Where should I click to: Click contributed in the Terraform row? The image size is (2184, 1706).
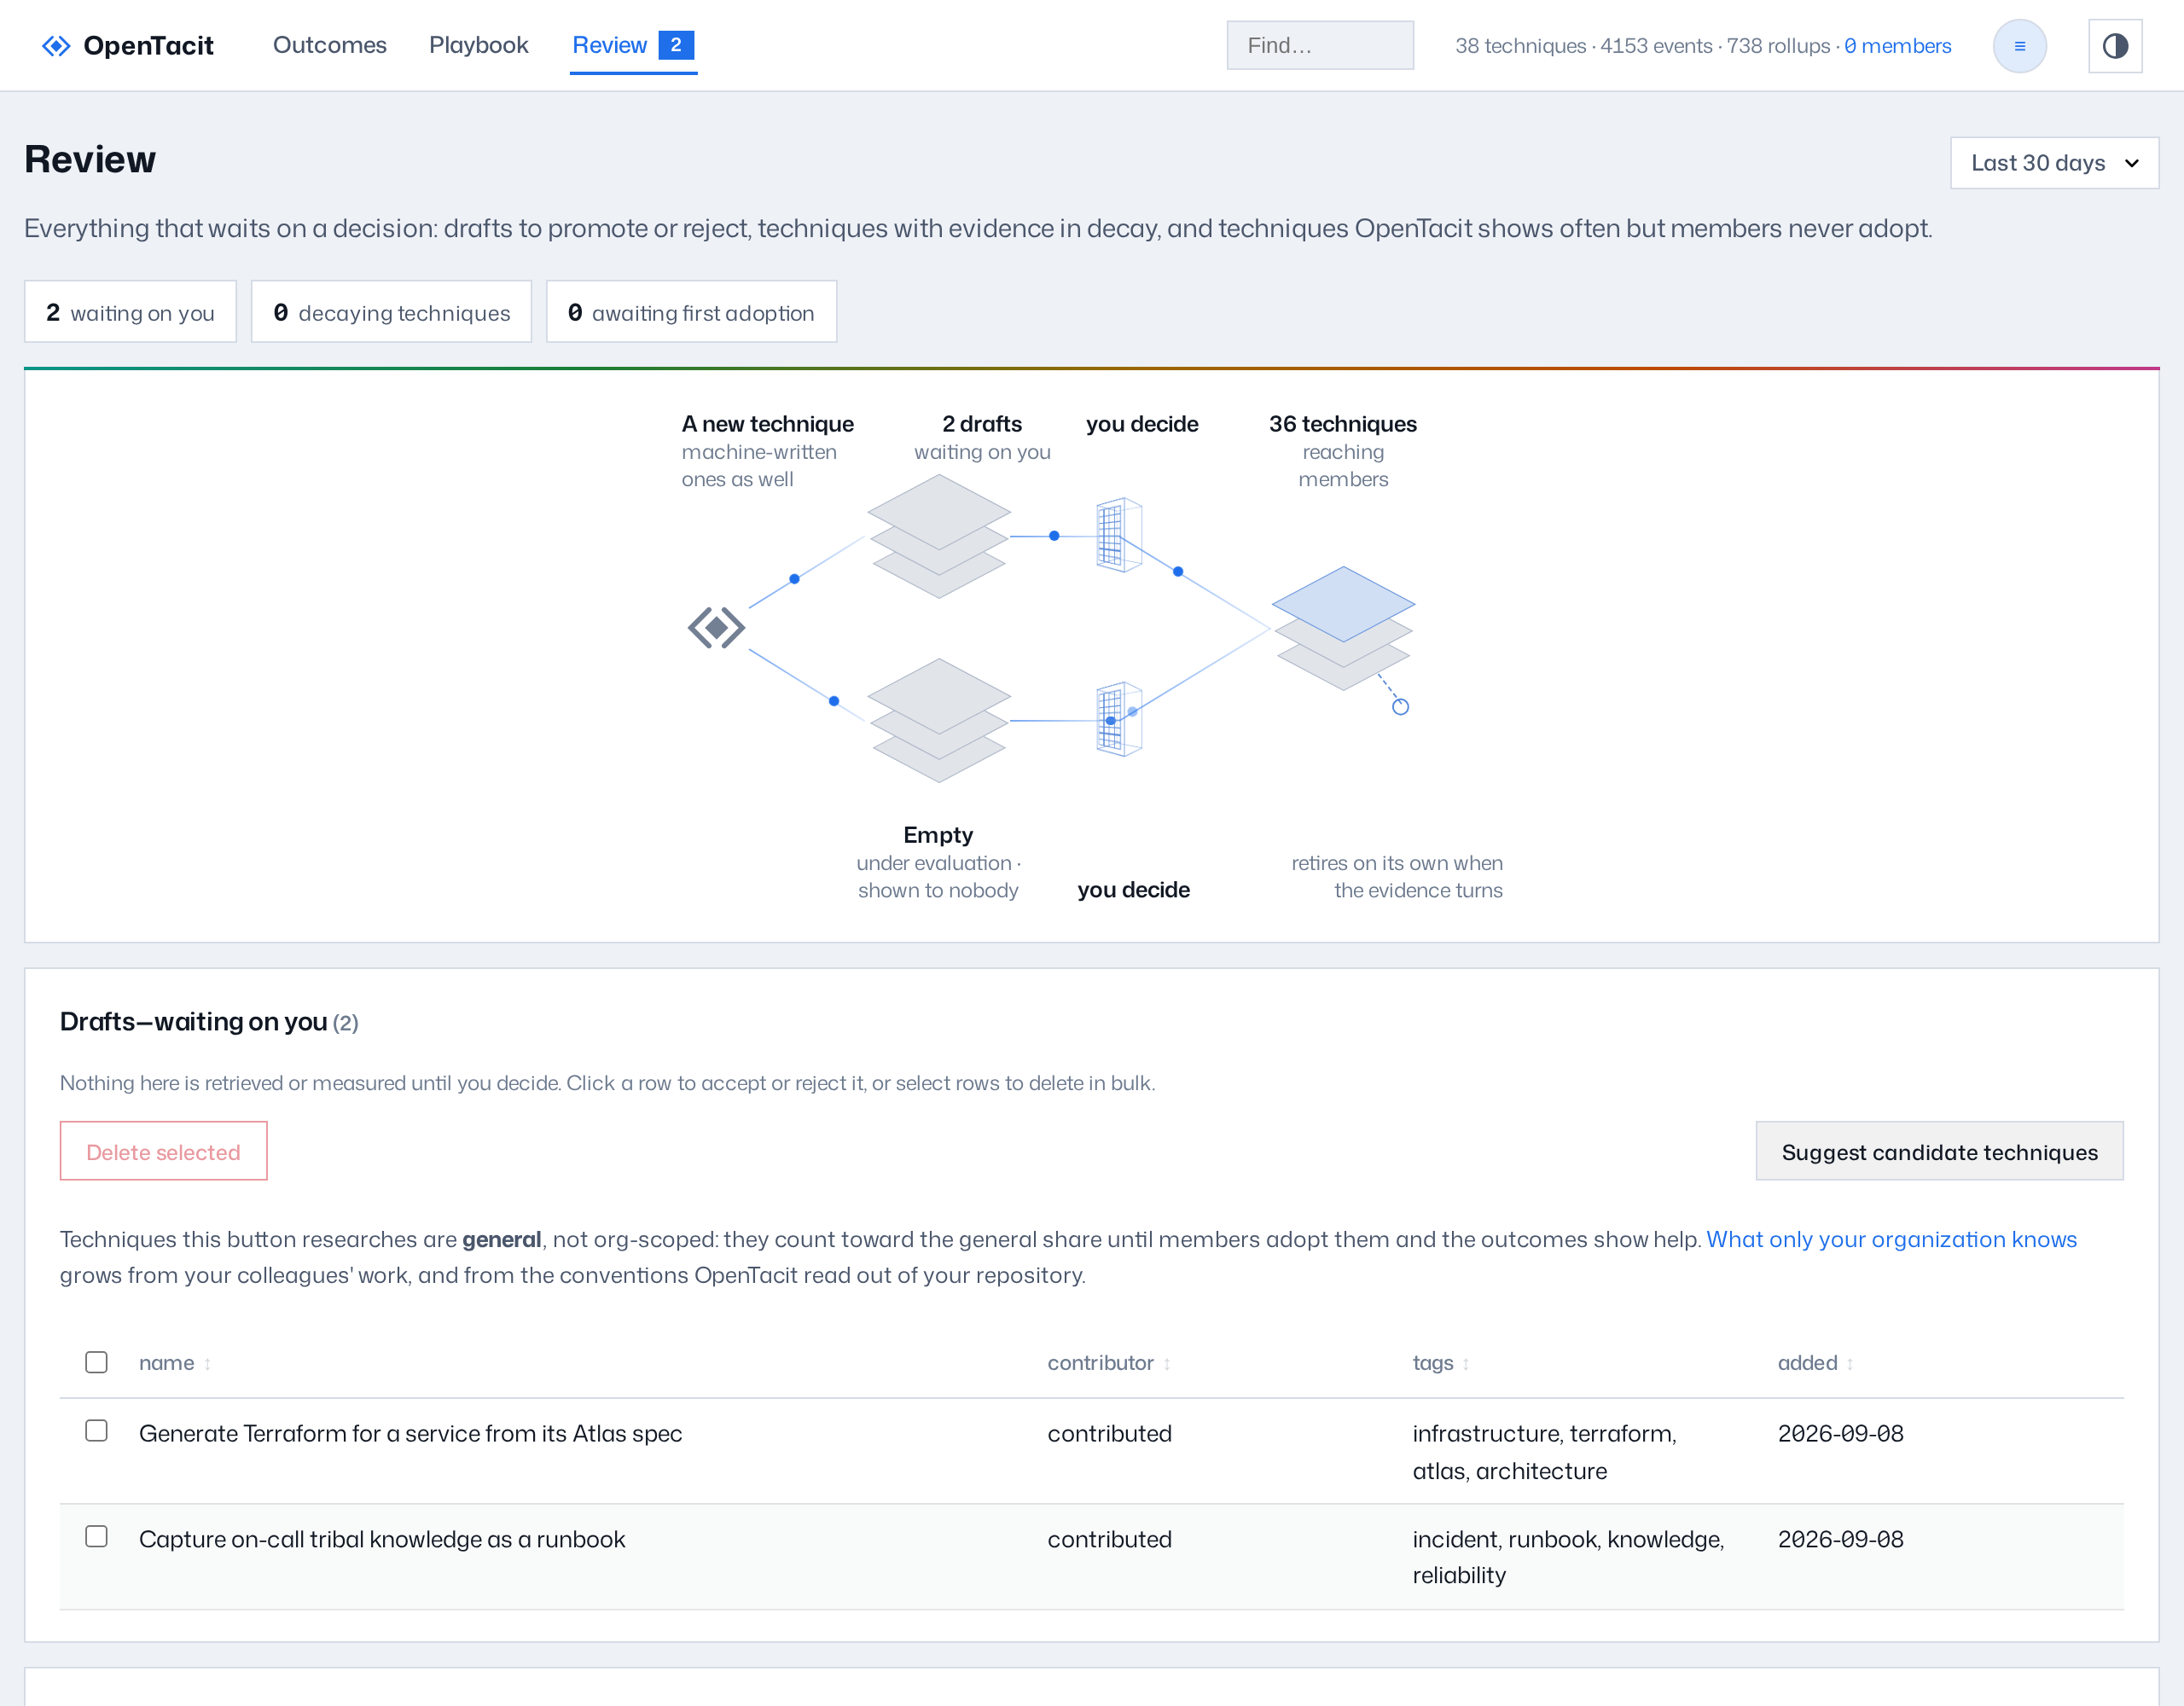pos(1109,1433)
